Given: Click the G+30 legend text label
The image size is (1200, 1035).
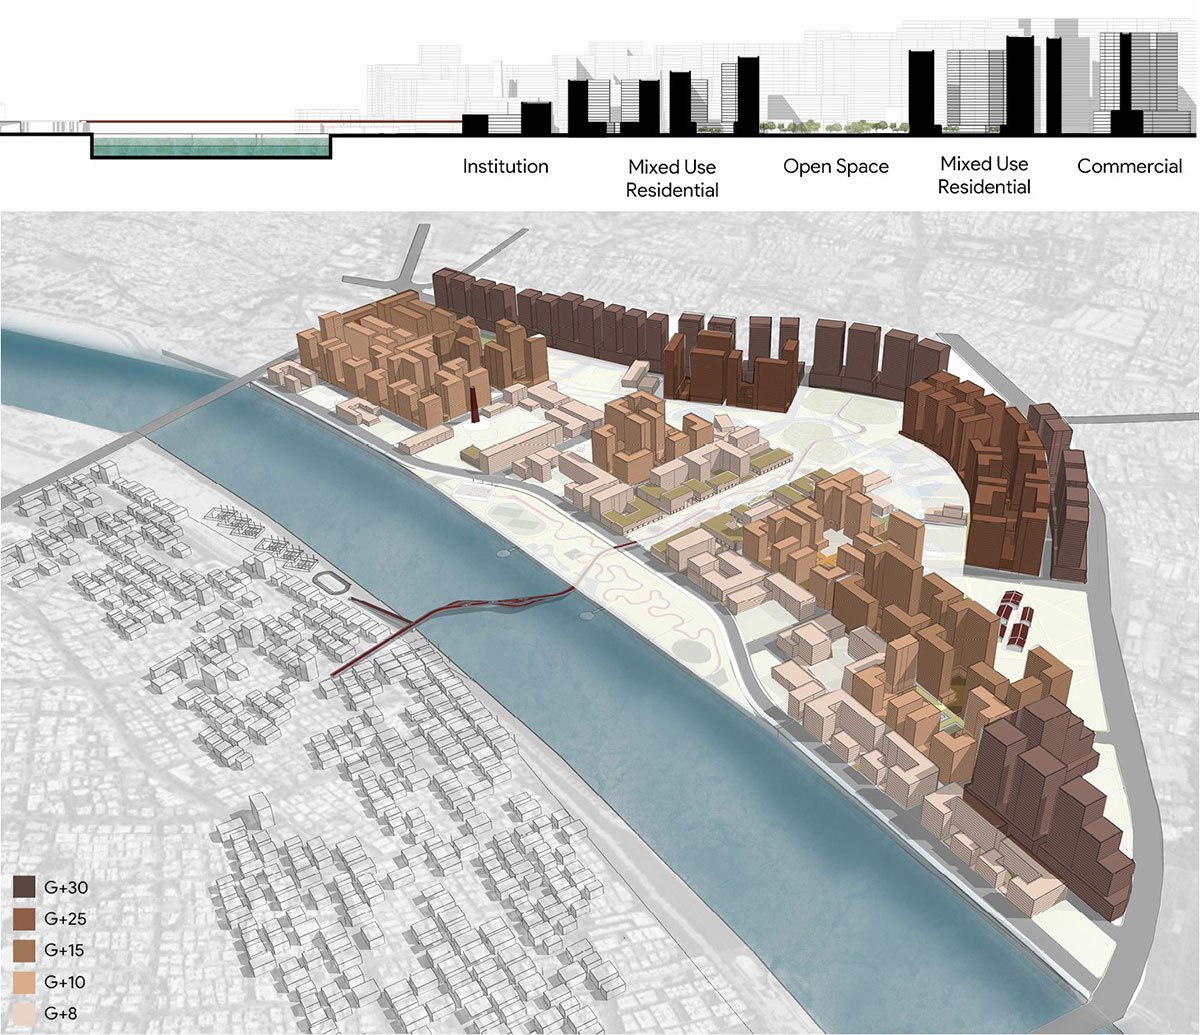Looking at the screenshot, I should point(65,887).
